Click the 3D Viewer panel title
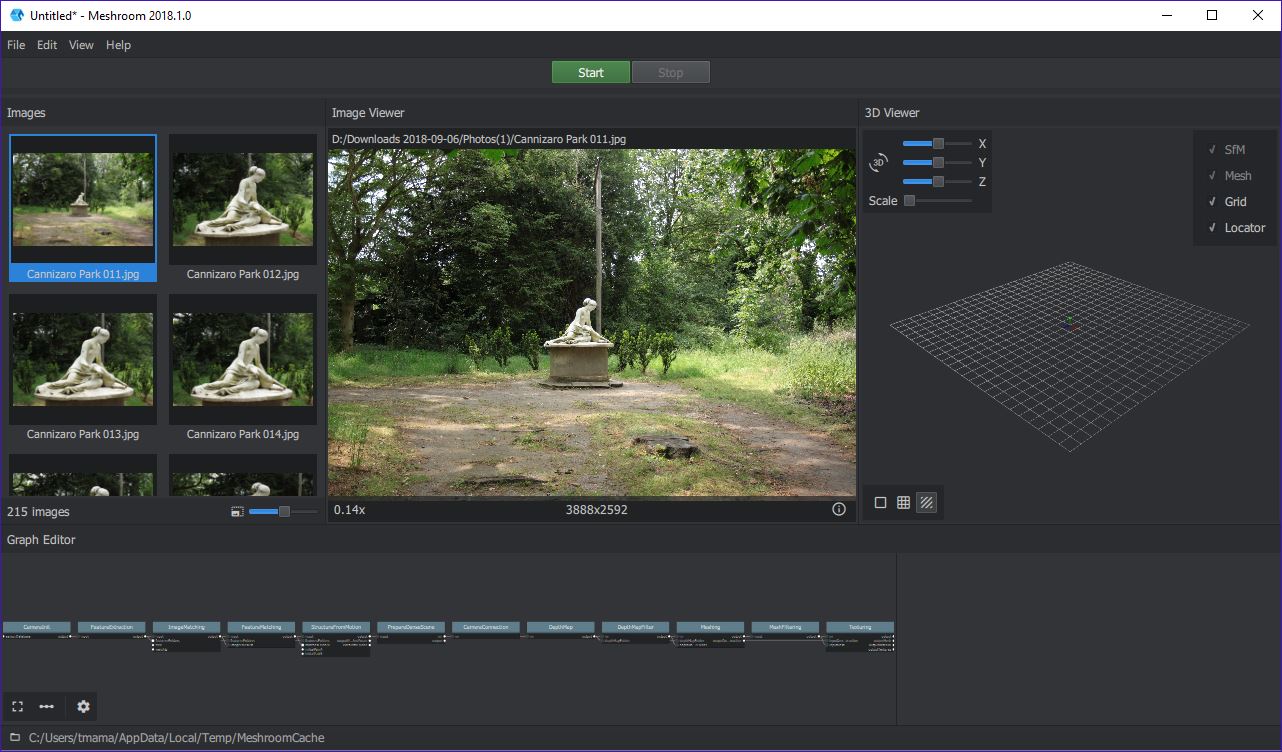 892,113
